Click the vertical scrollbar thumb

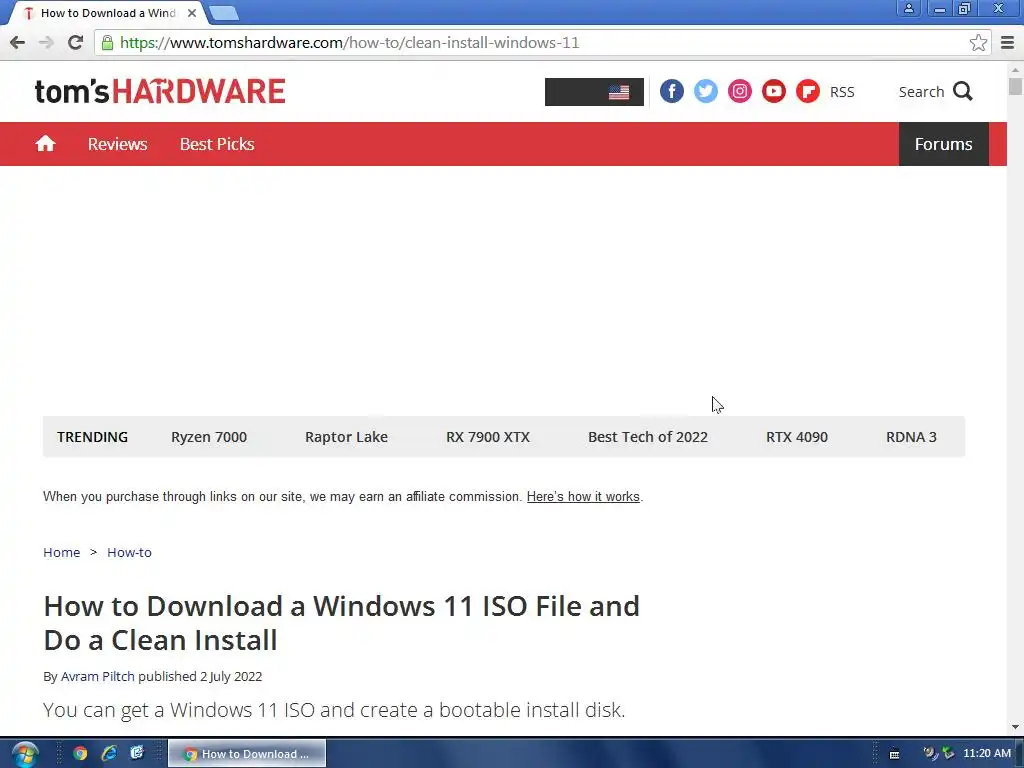(1015, 86)
